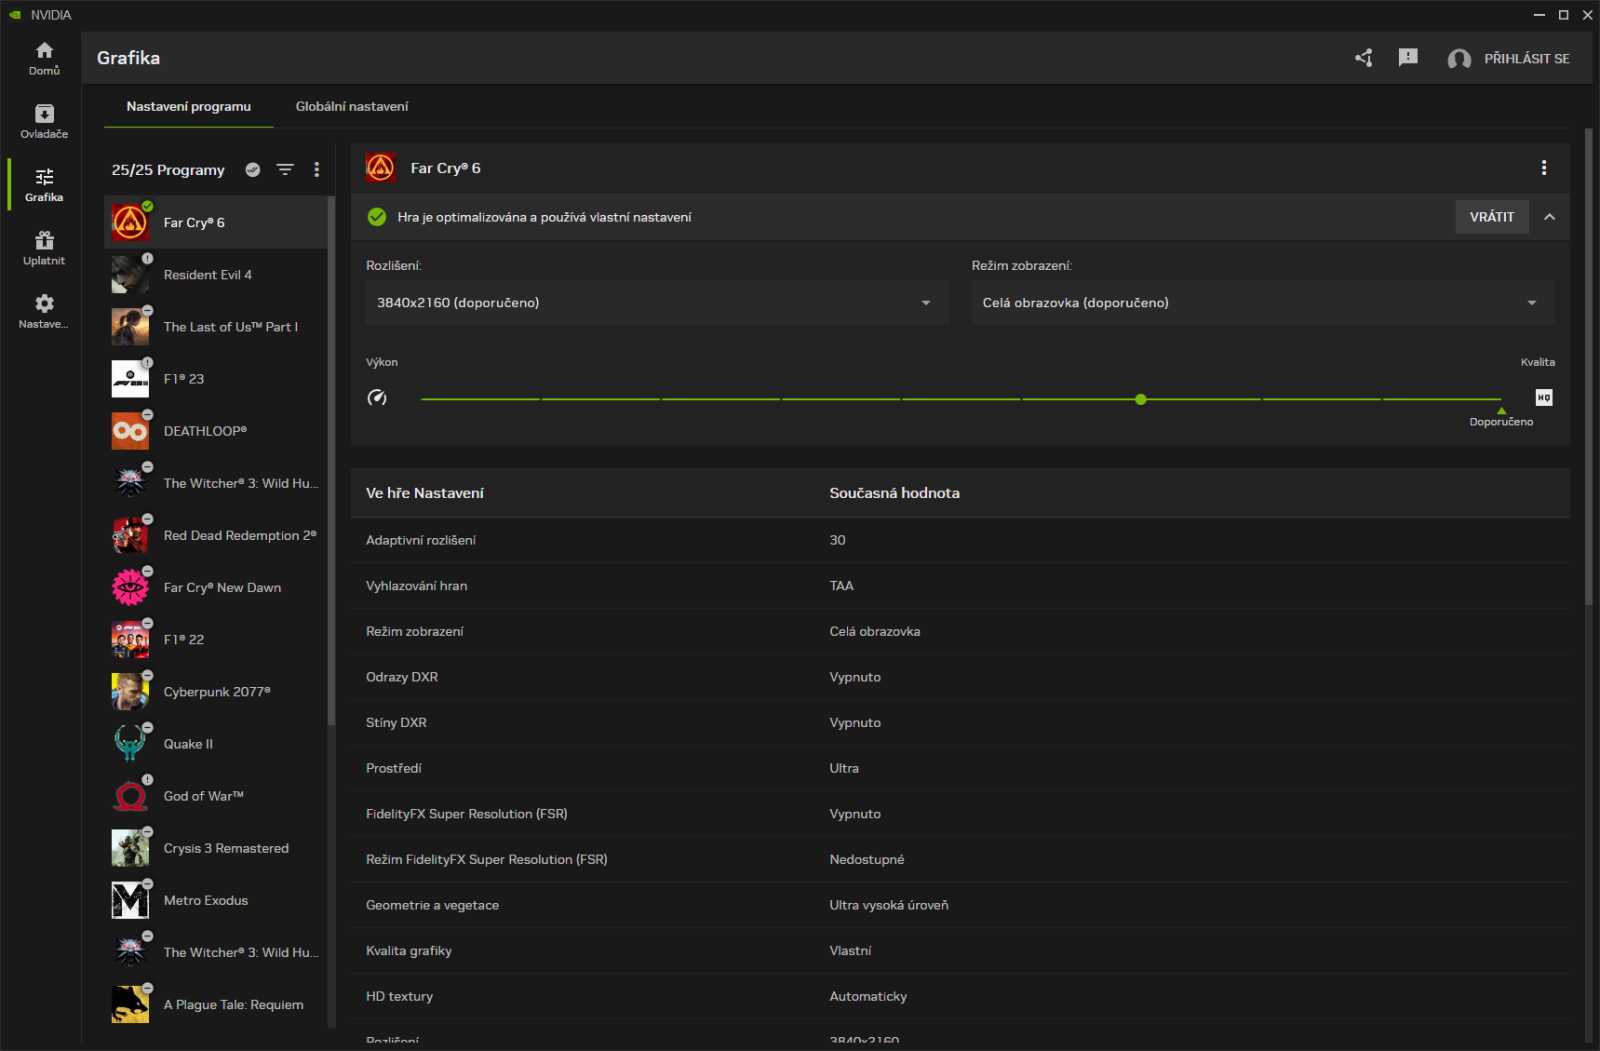Click FidelityFX Super Resolution (FSR) row
The width and height of the screenshot is (1600, 1051).
(960, 814)
